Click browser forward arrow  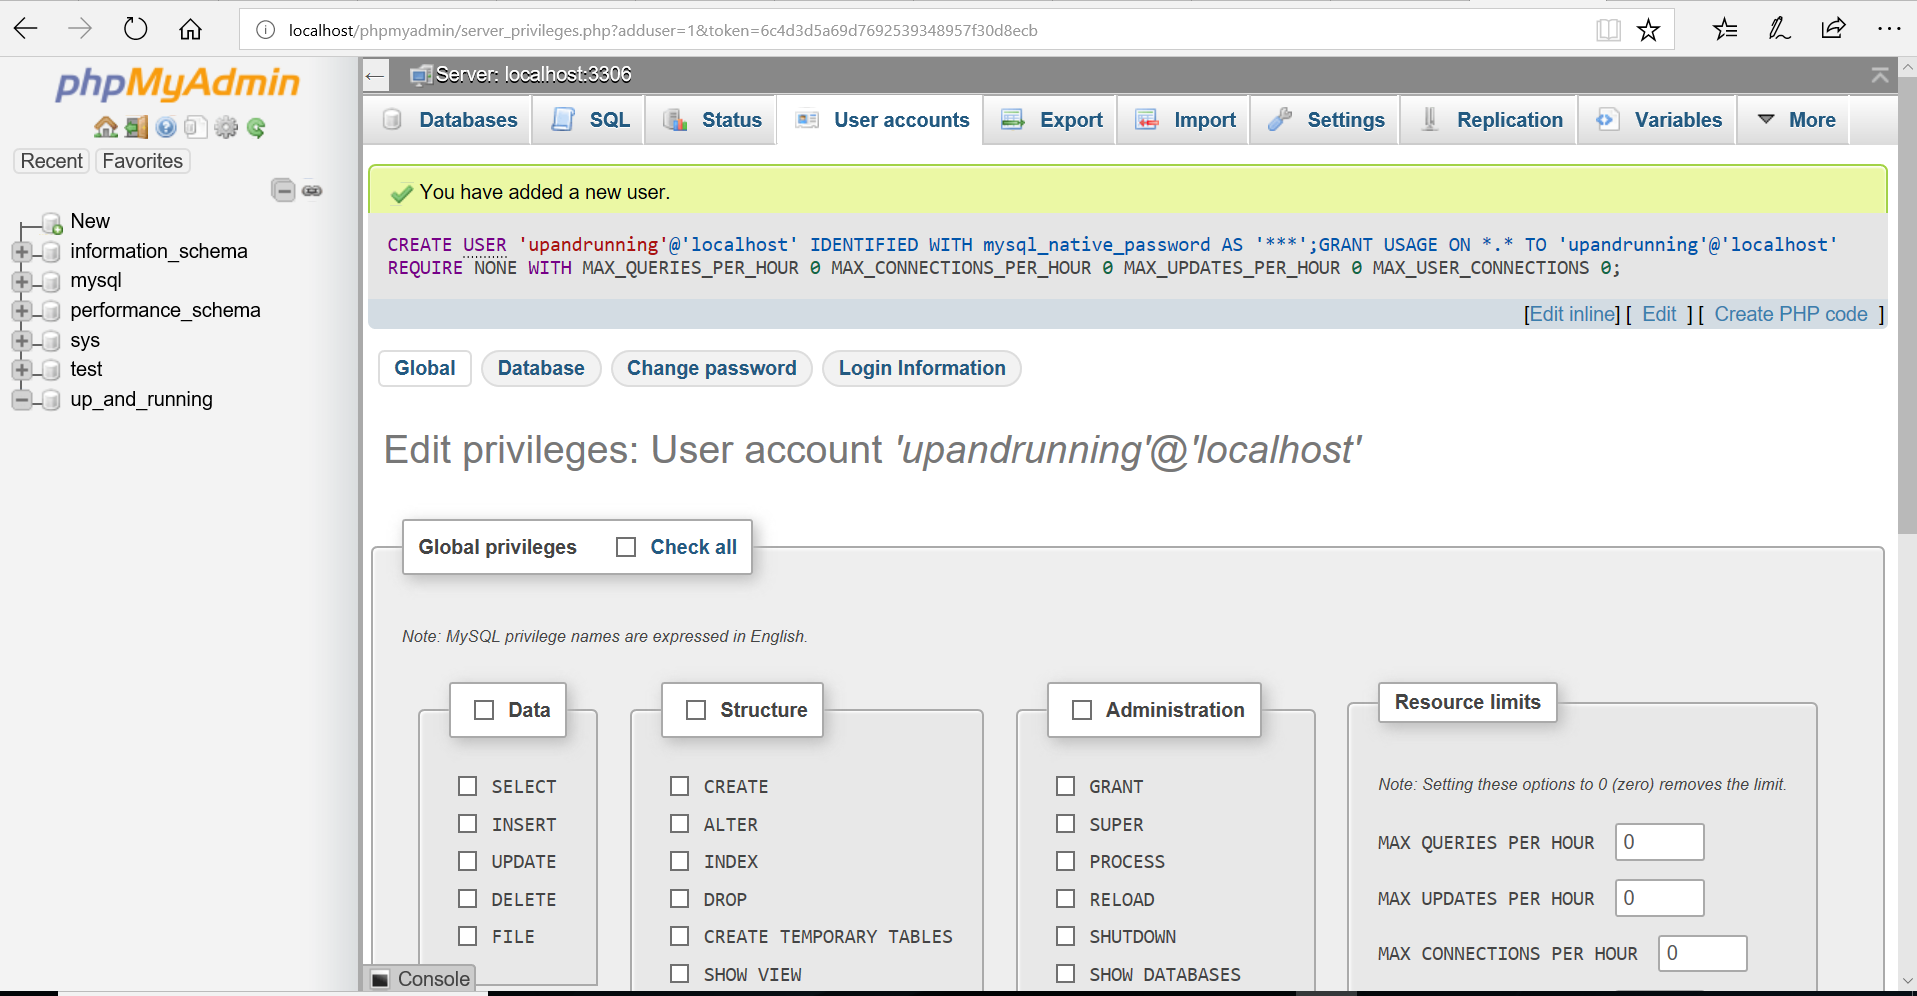[80, 29]
